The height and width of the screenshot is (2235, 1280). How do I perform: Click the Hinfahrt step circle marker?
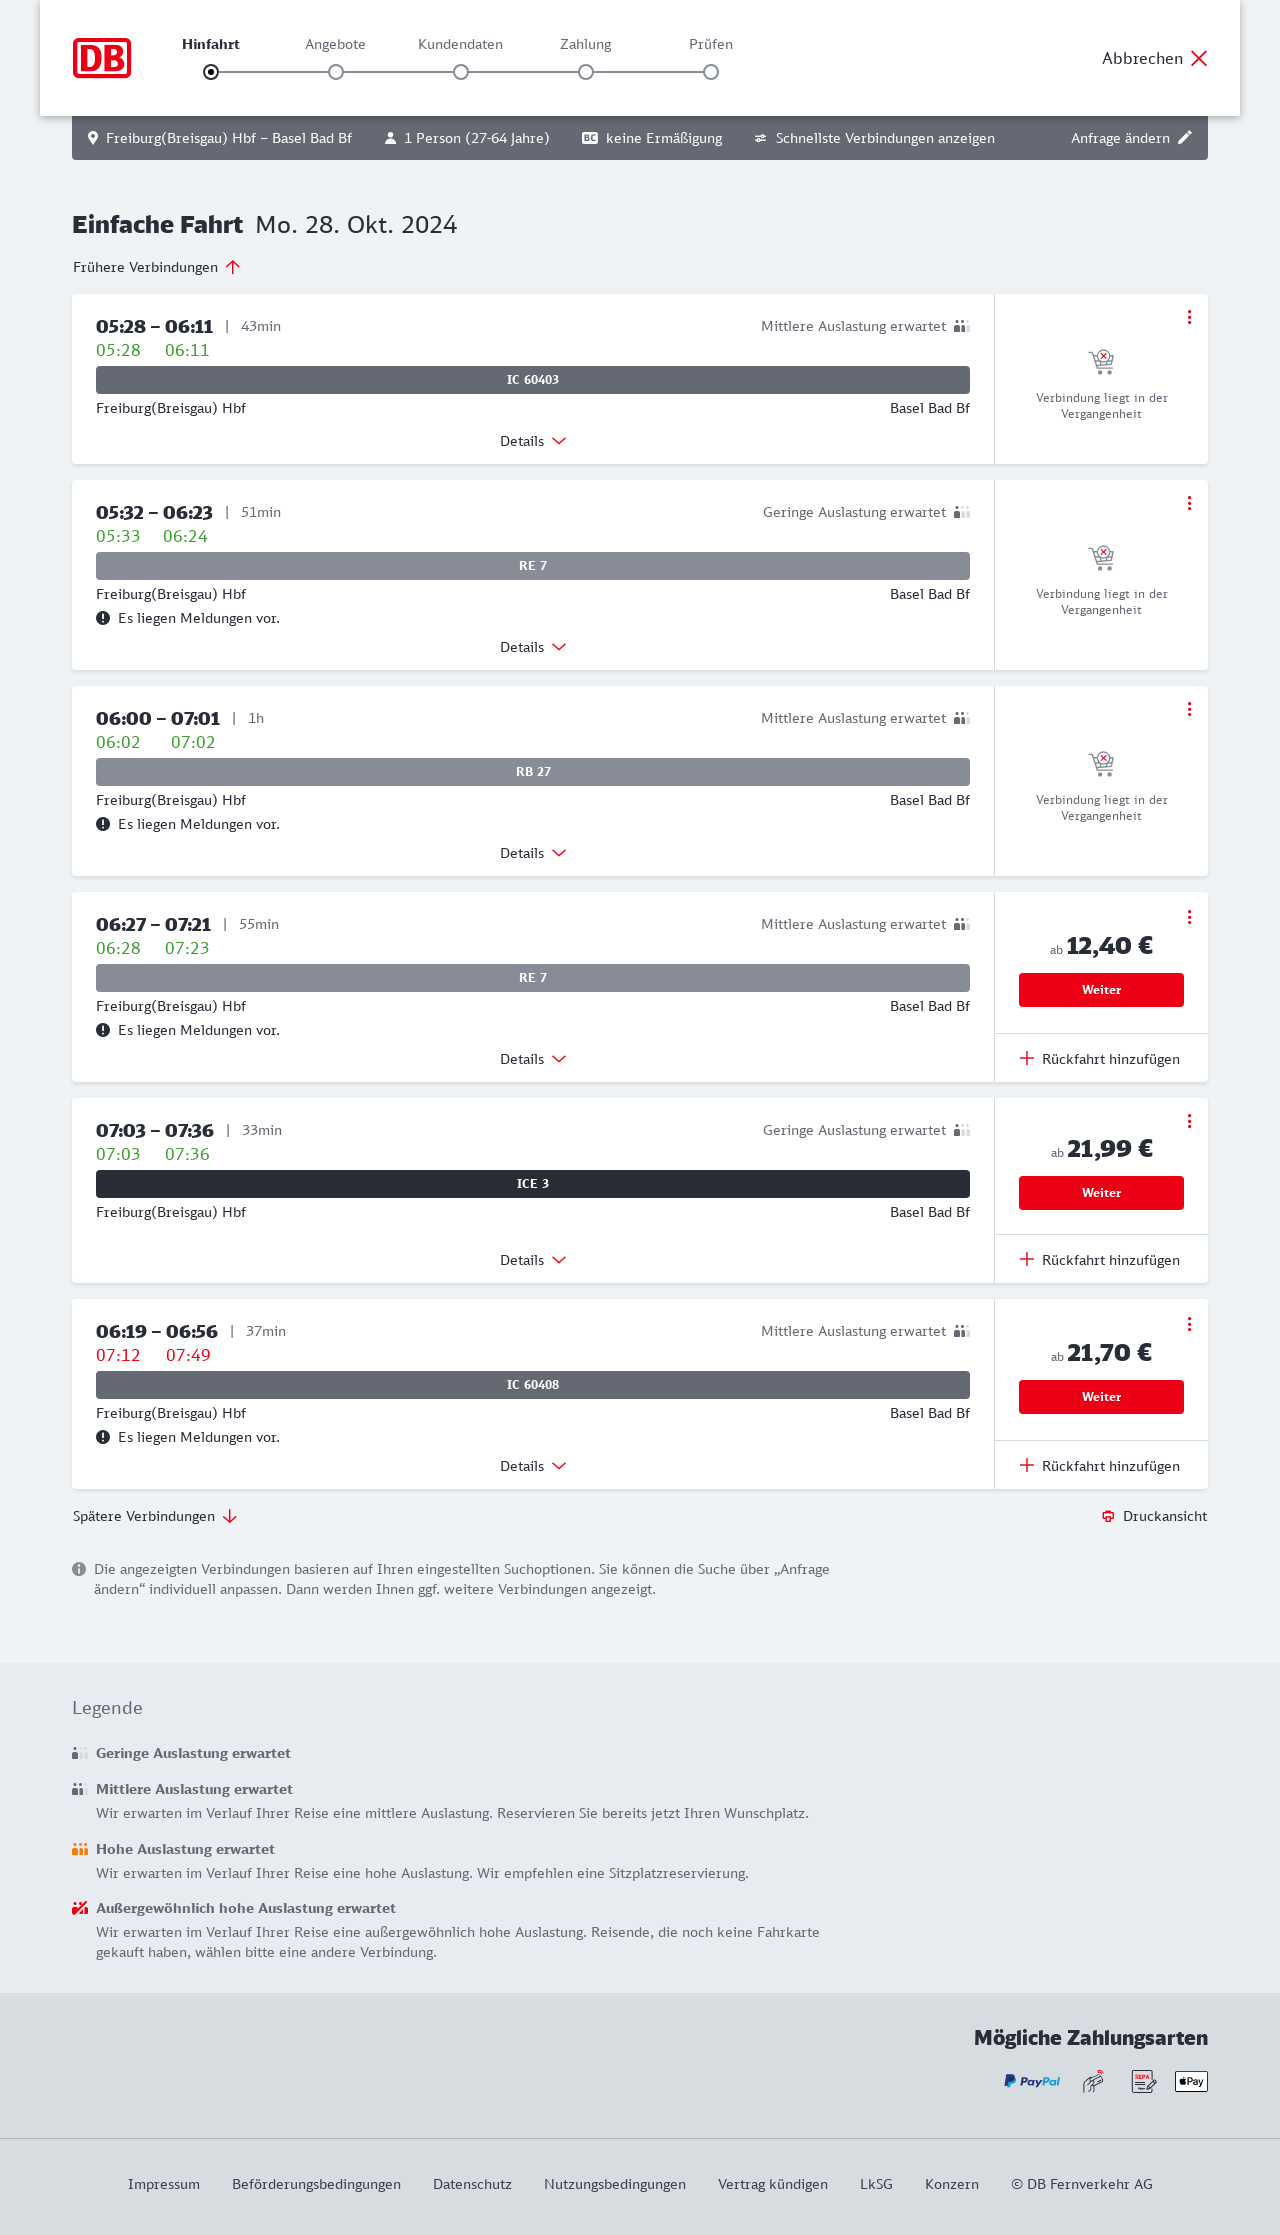point(211,72)
